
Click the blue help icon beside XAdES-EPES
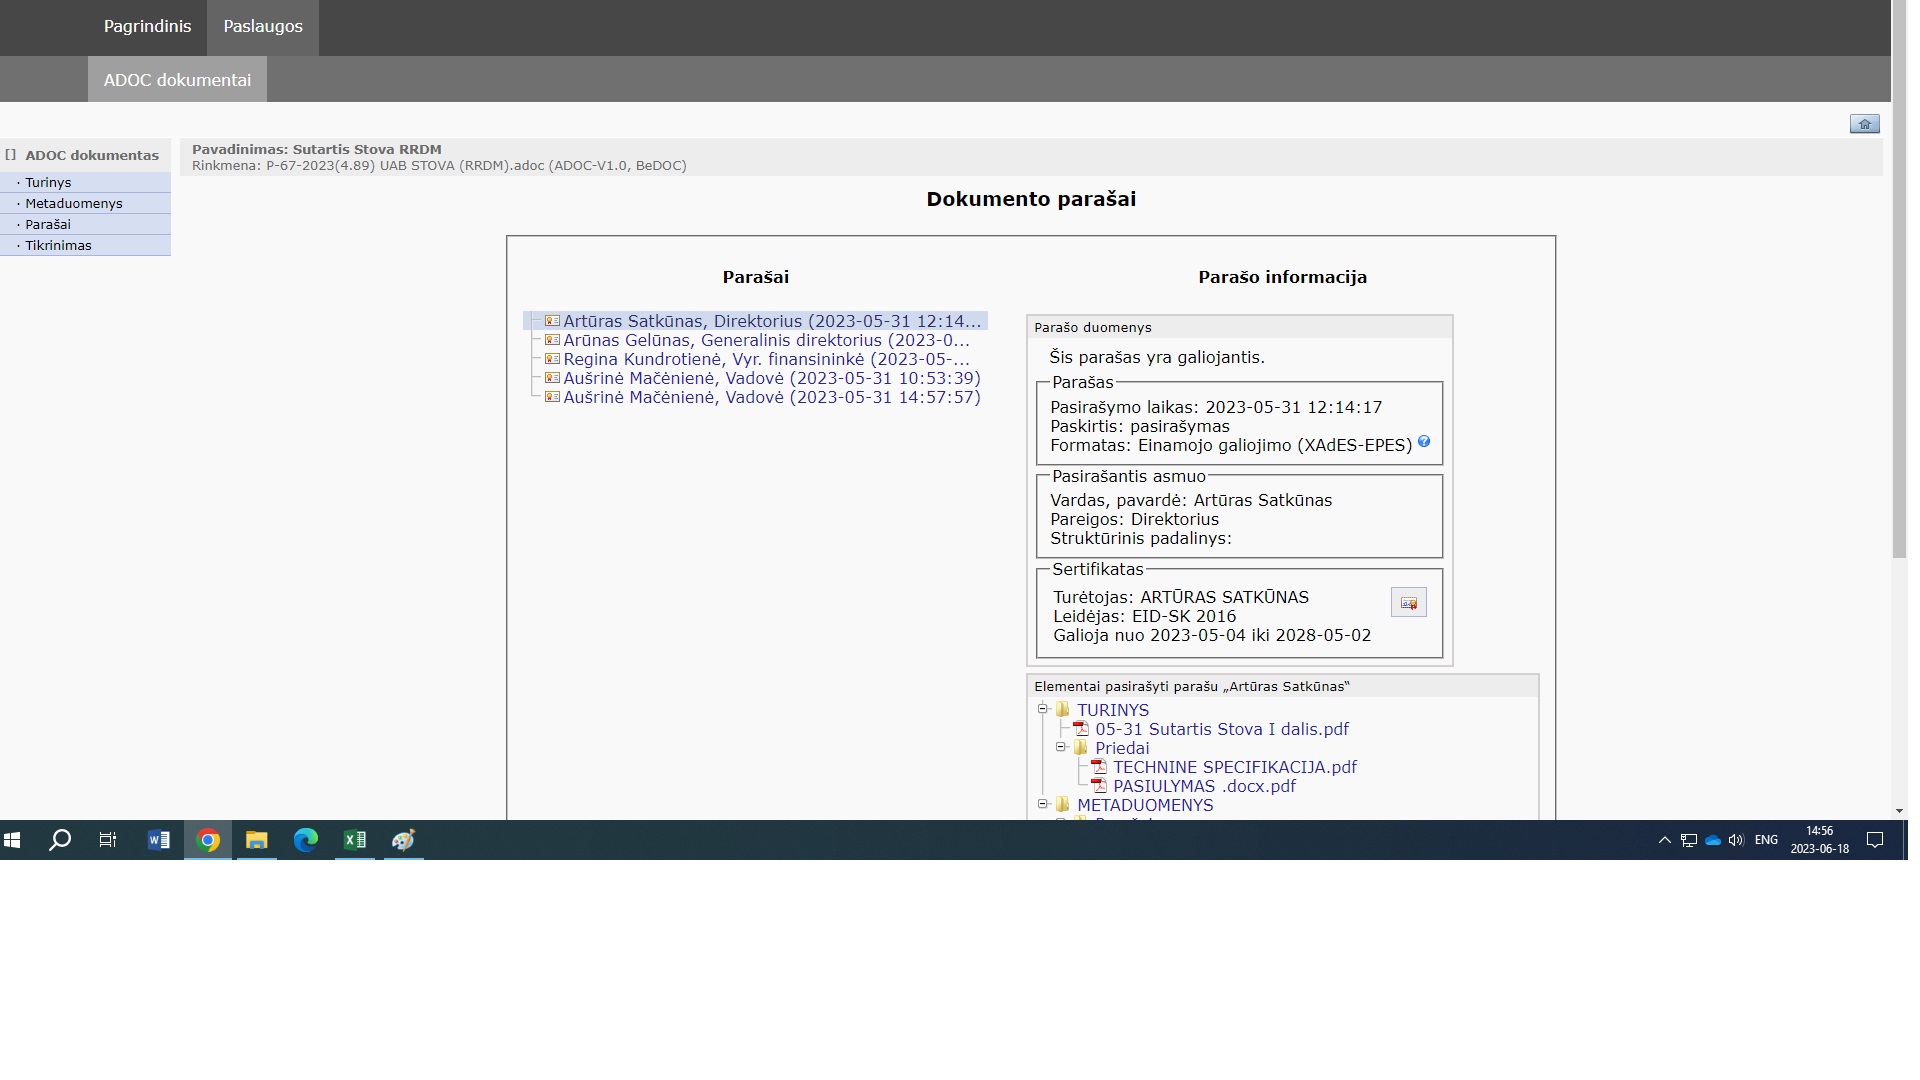point(1424,442)
